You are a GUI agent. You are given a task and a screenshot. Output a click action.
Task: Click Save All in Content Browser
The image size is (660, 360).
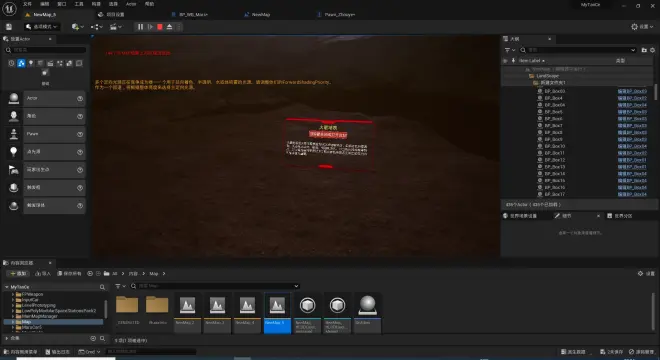[69, 274]
